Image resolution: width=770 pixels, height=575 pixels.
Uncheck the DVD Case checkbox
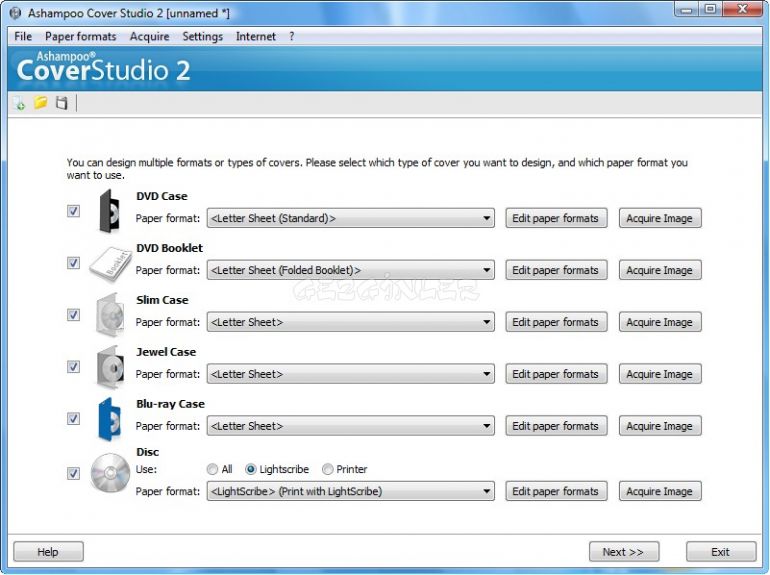click(73, 211)
